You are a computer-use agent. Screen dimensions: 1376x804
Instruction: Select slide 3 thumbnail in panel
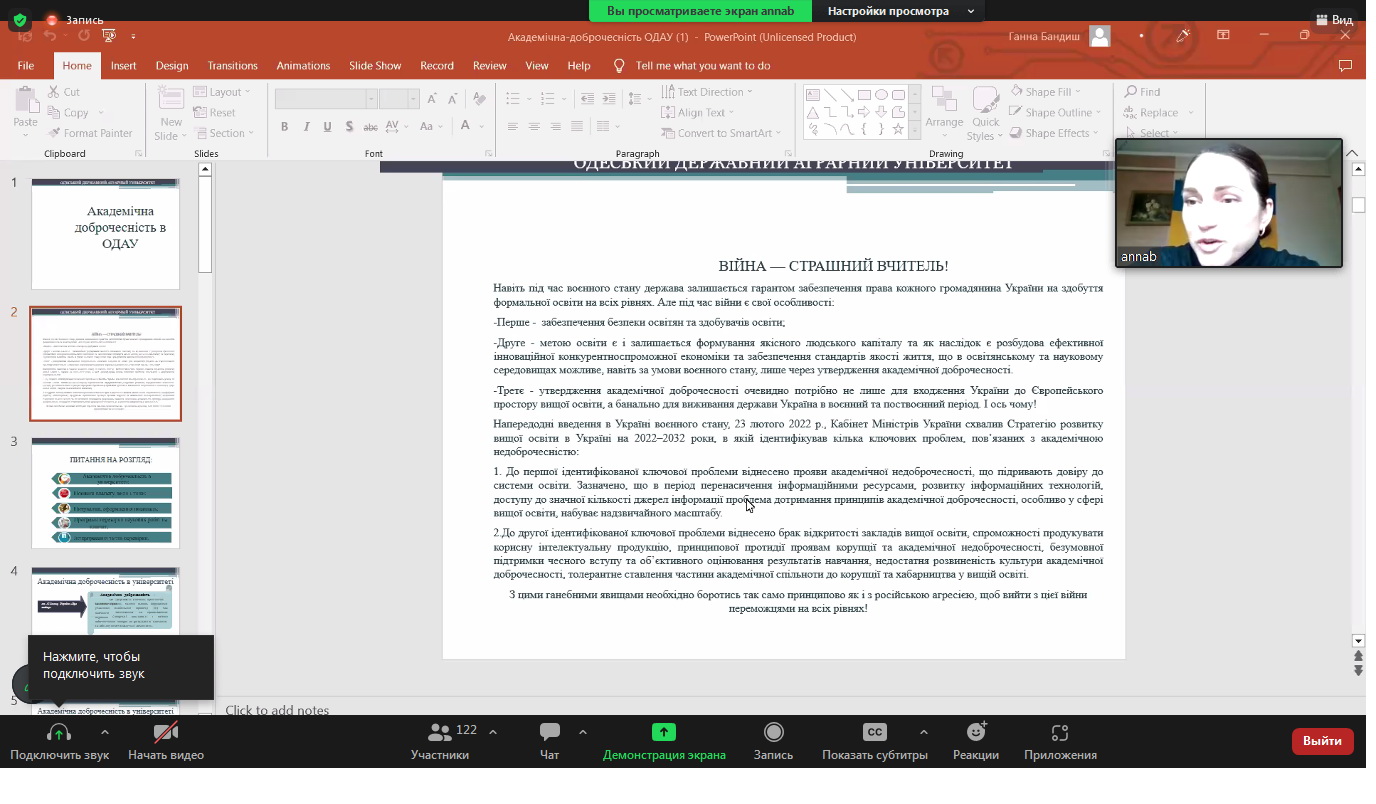pyautogui.click(x=105, y=493)
